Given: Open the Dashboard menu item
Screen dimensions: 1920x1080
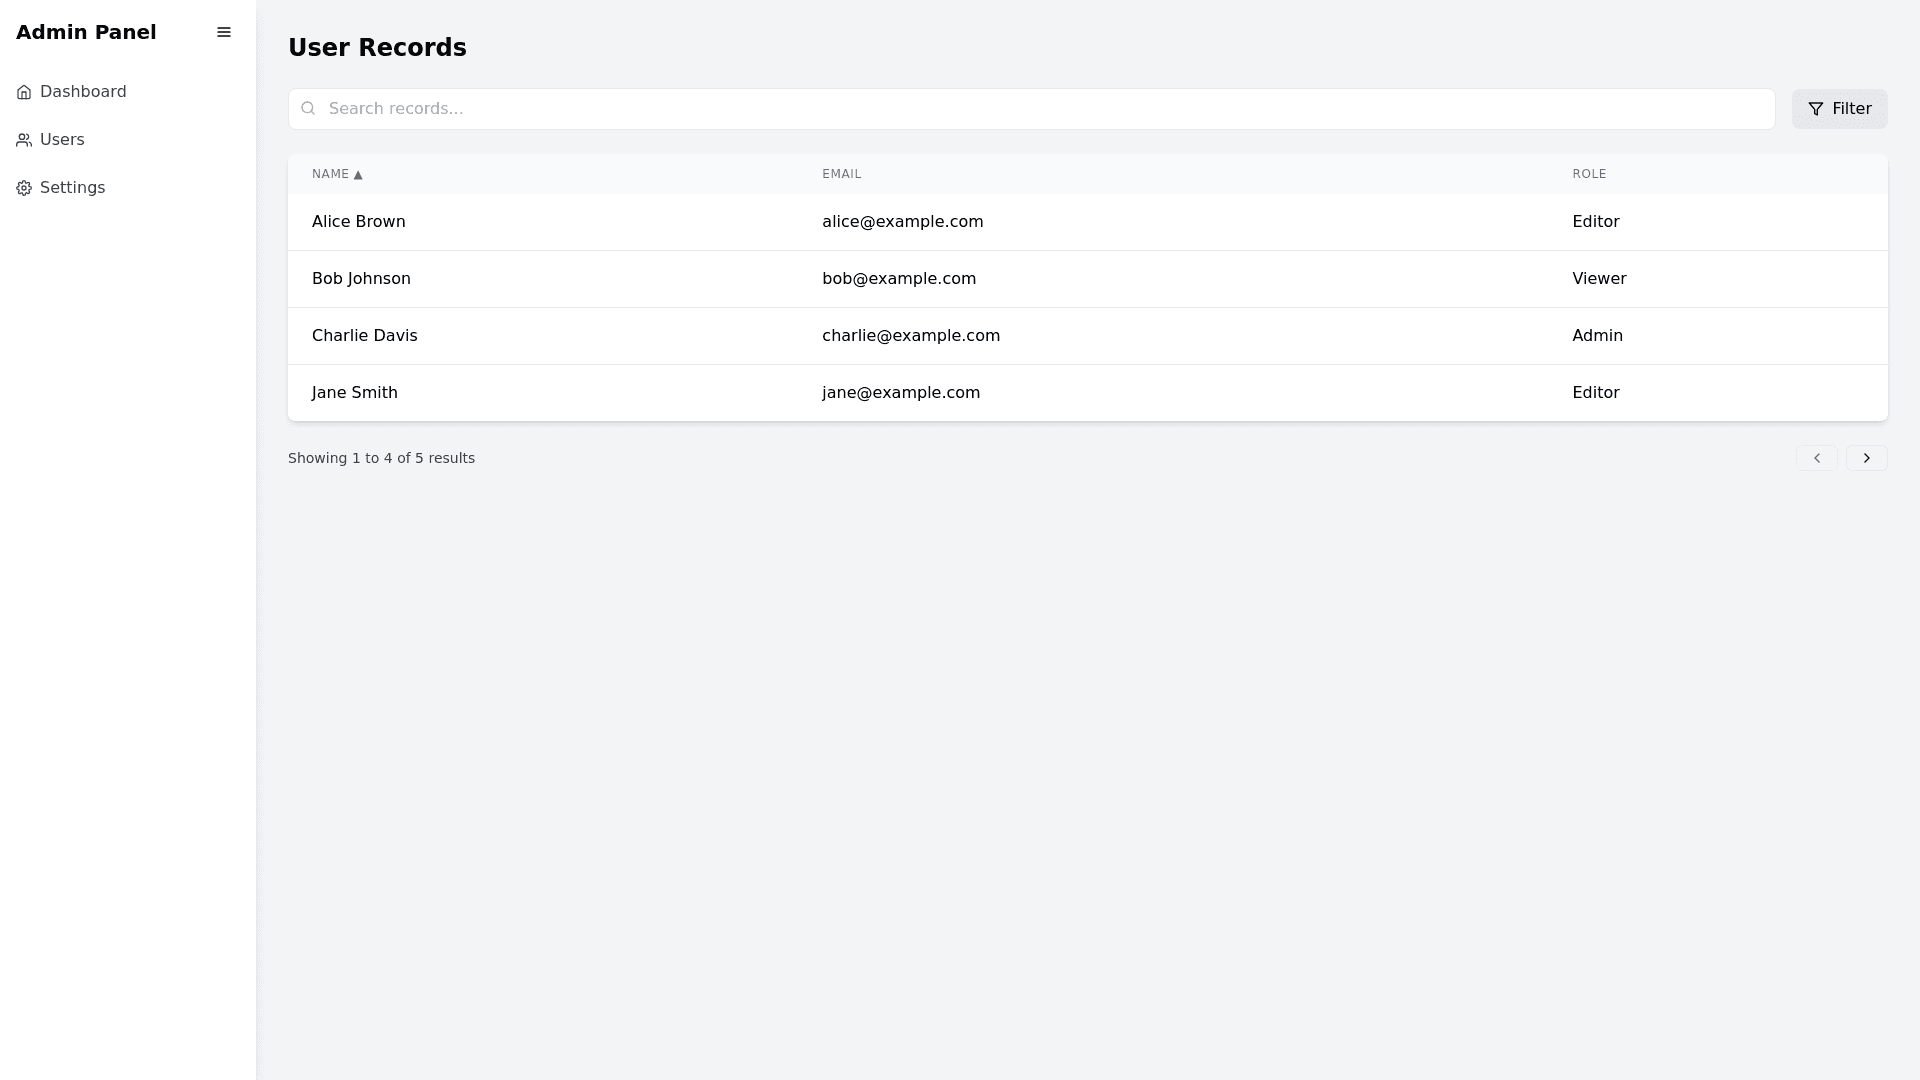Looking at the screenshot, I should (83, 92).
